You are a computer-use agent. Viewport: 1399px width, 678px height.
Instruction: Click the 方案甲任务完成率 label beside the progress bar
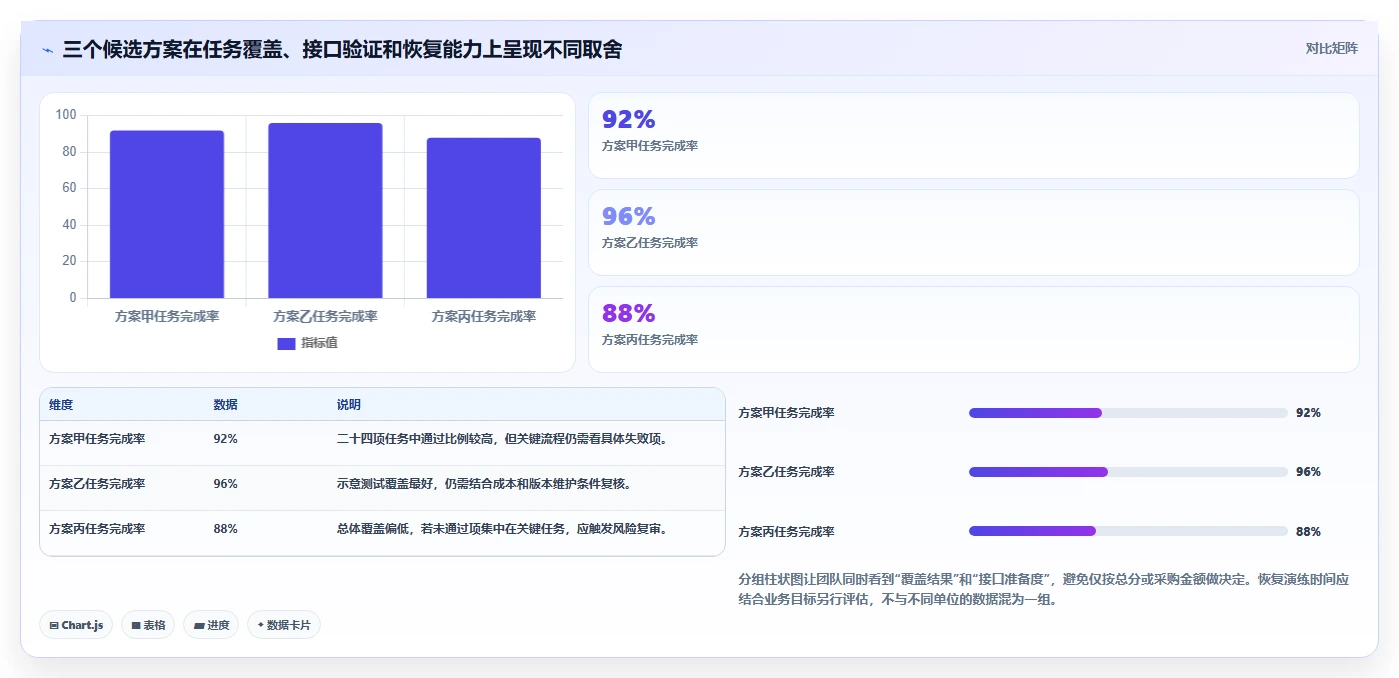click(x=786, y=413)
